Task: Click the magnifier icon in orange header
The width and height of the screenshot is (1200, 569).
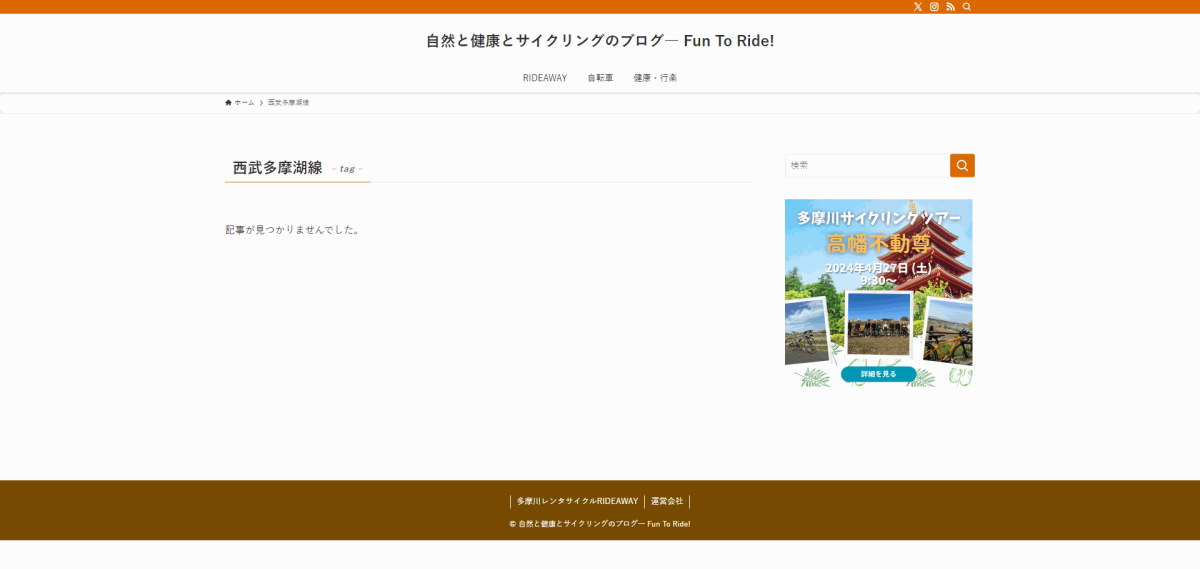Action: [966, 7]
